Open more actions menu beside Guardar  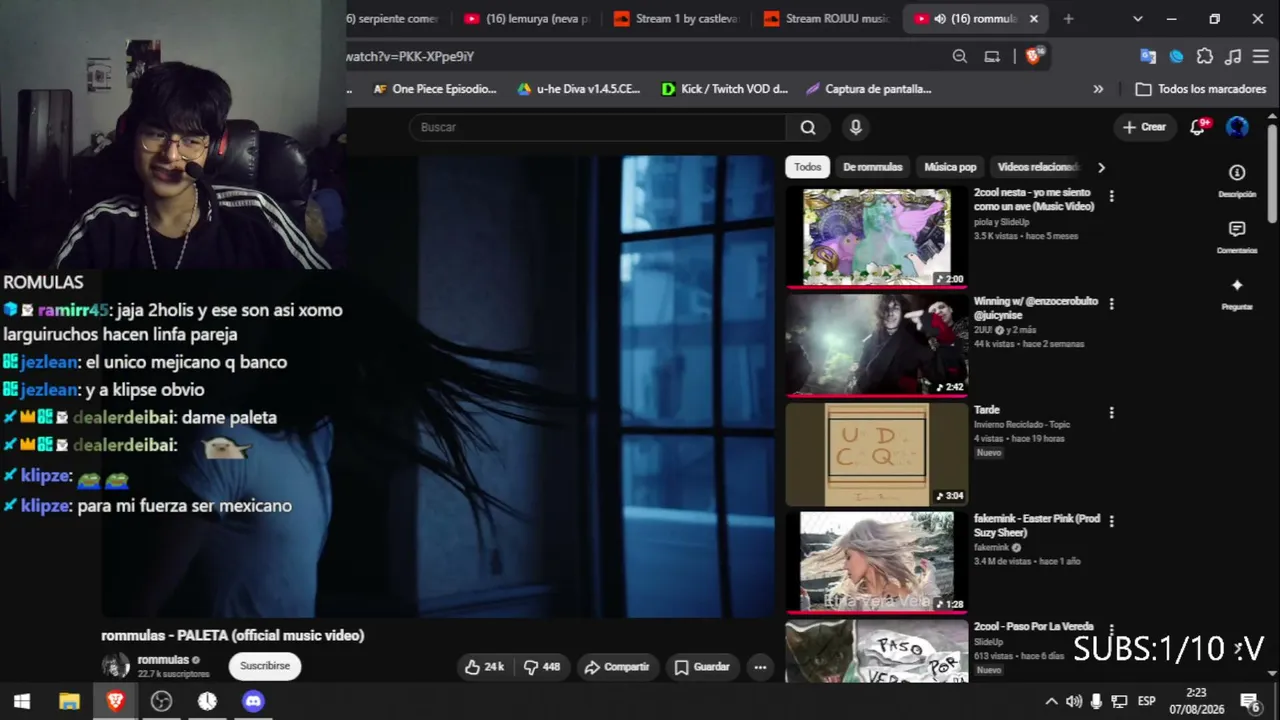(760, 667)
